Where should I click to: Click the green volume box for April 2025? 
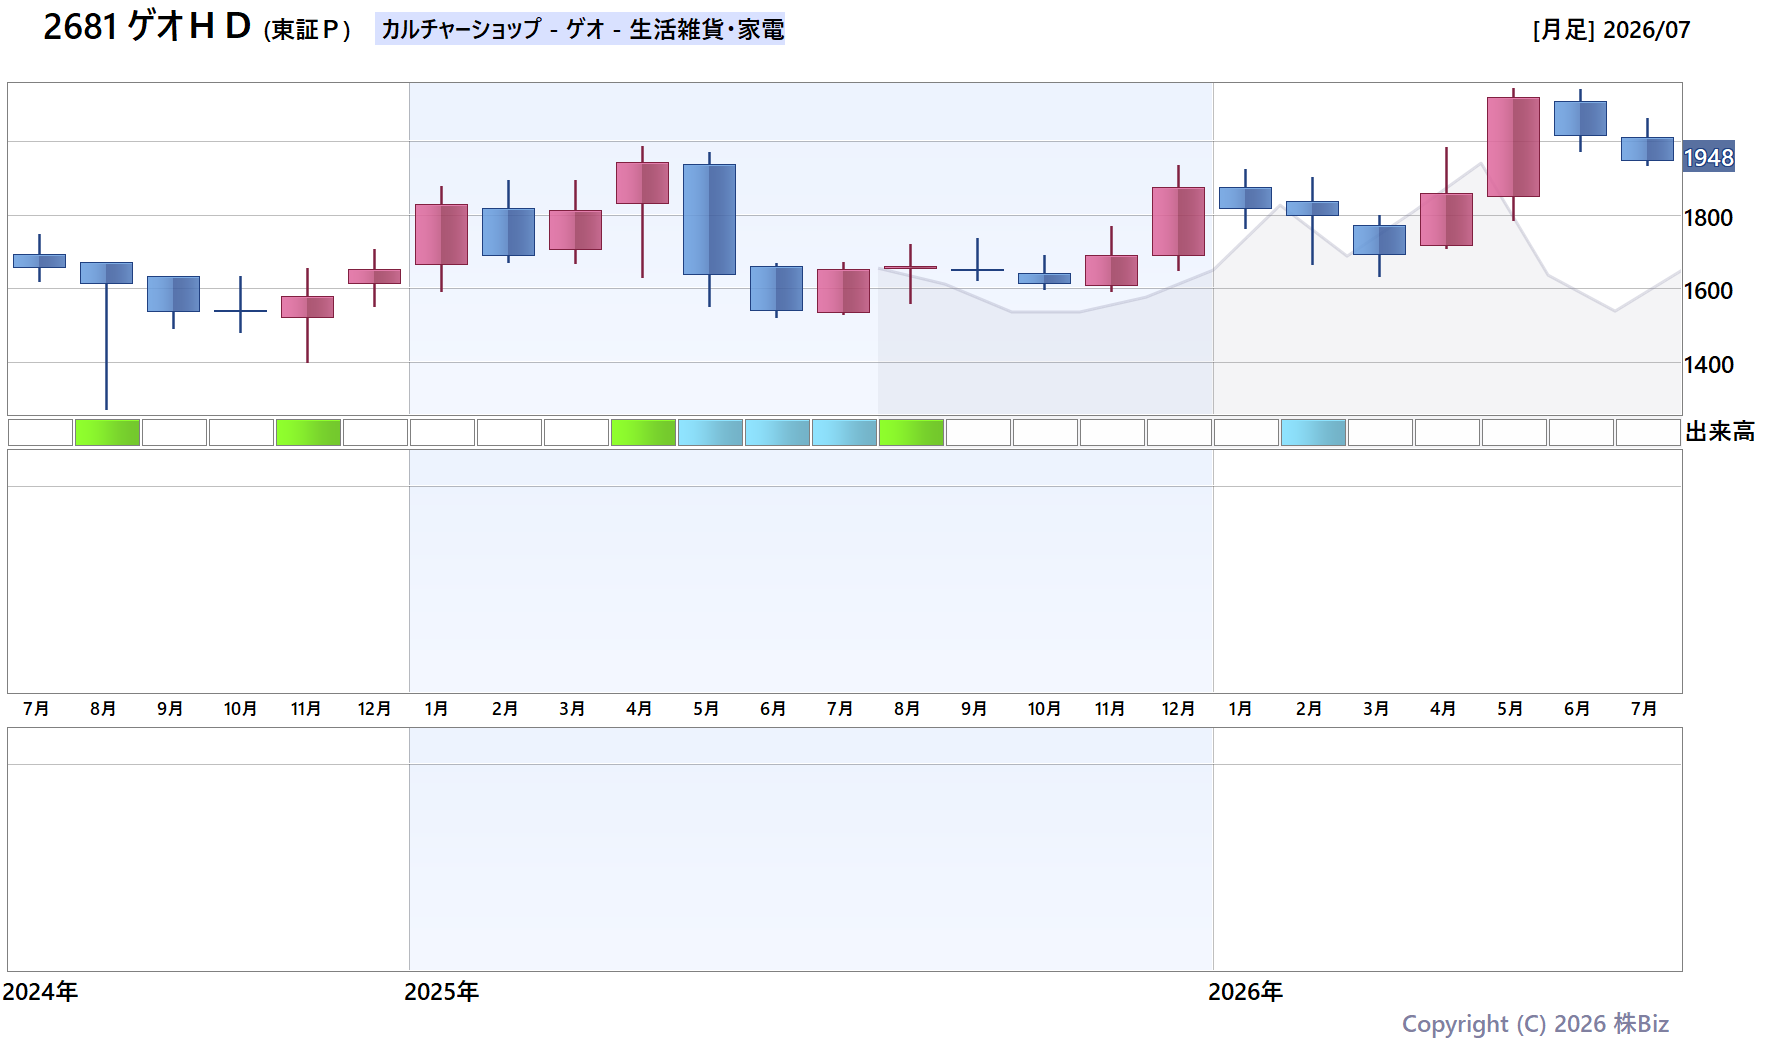pos(643,432)
